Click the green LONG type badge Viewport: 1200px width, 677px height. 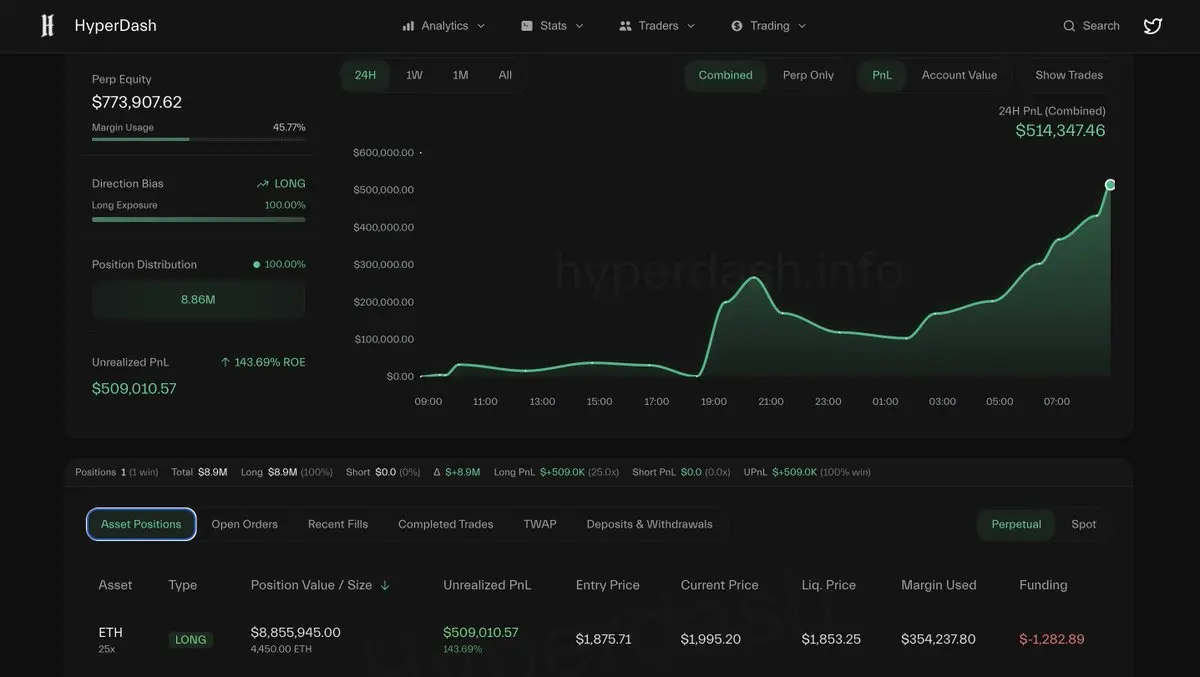pyautogui.click(x=190, y=640)
